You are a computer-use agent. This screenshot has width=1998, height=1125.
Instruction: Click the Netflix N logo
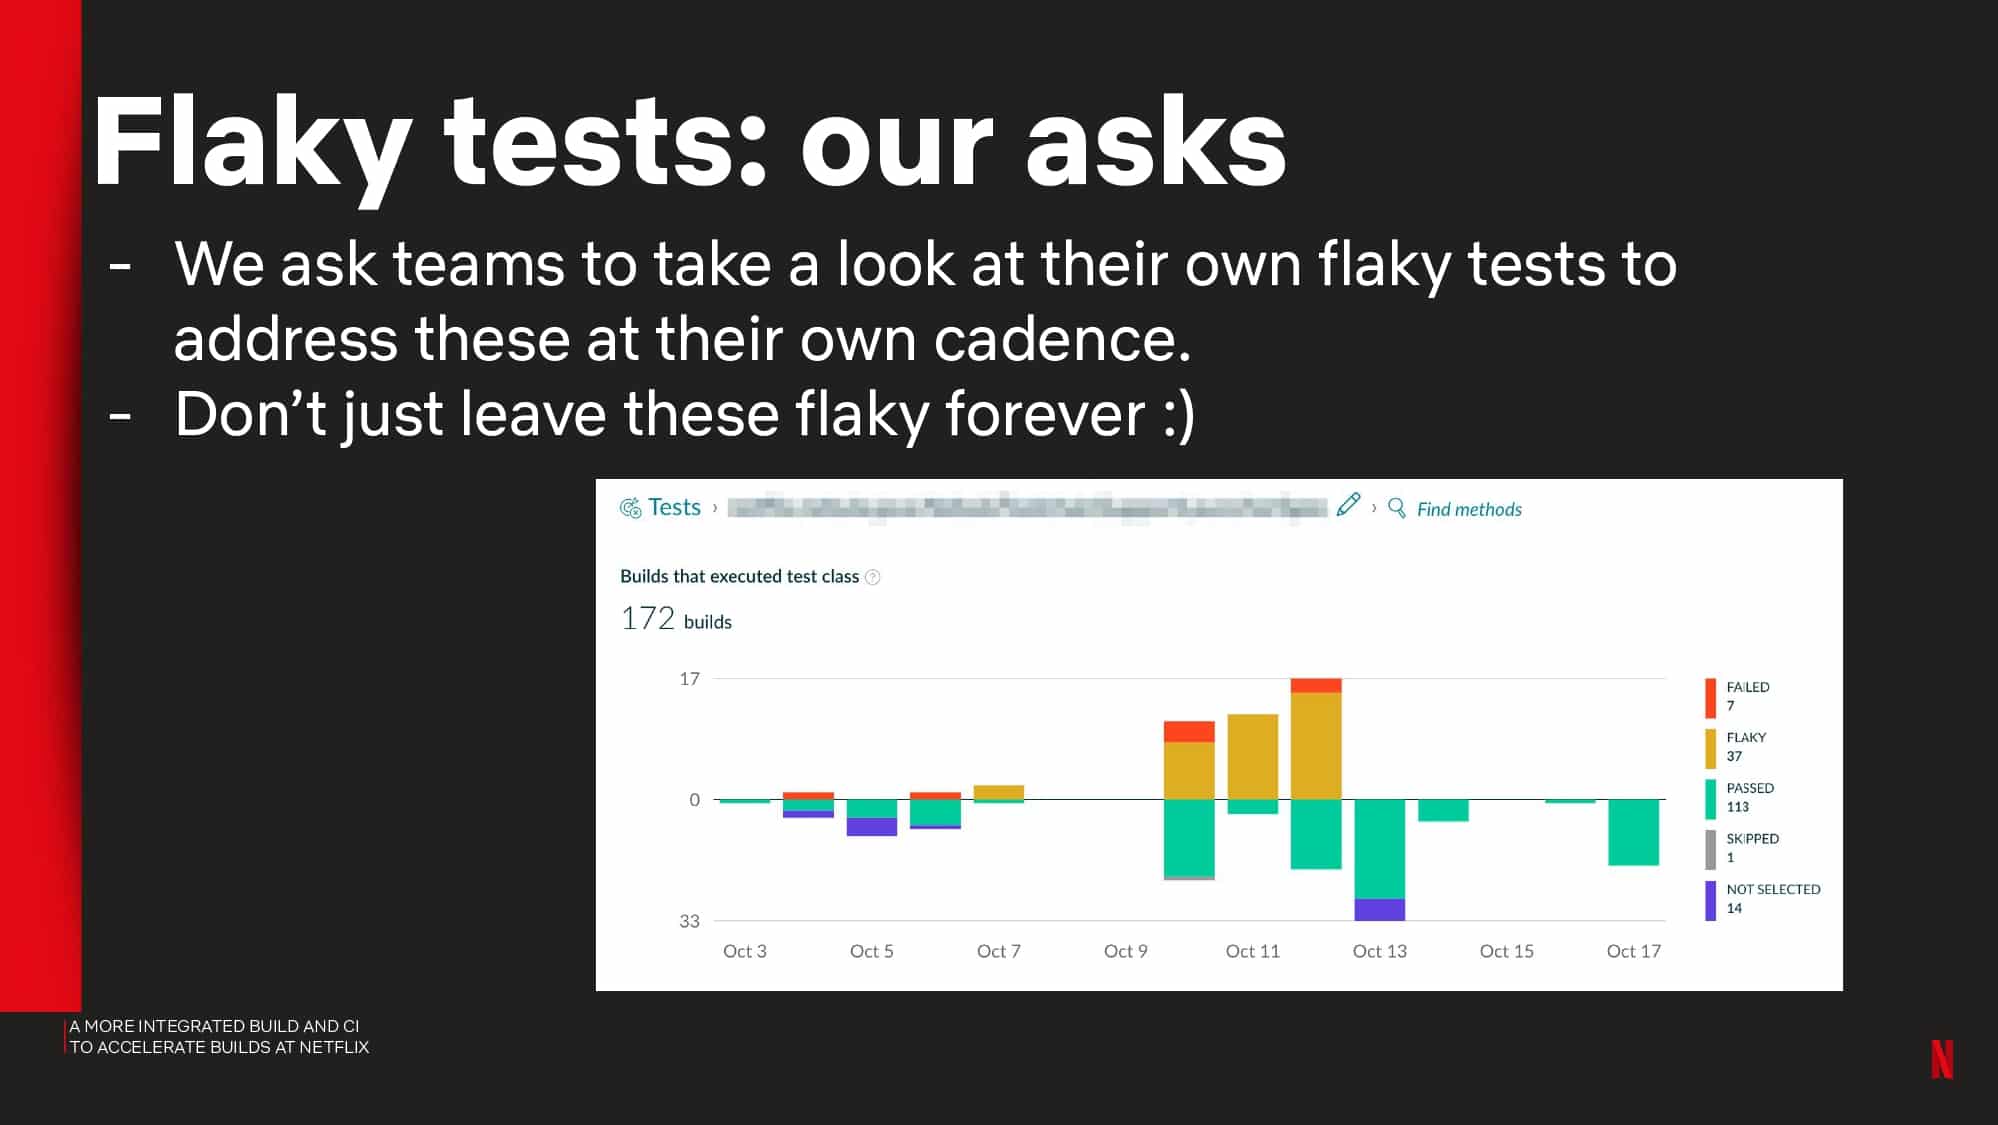click(x=1942, y=1059)
